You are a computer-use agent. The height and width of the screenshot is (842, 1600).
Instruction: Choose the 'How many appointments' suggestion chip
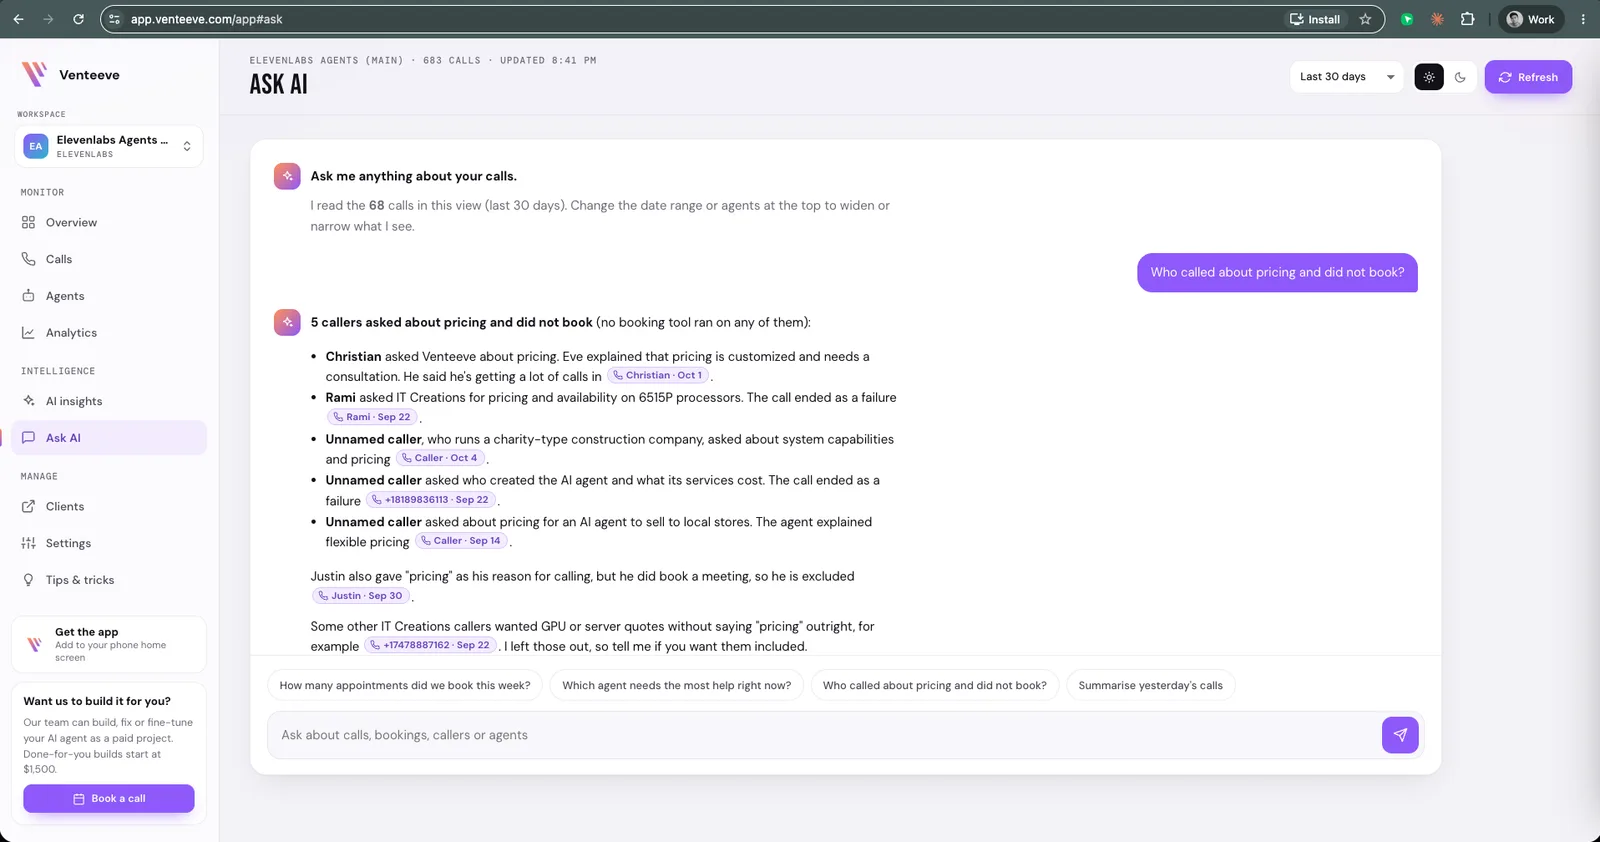(x=405, y=686)
